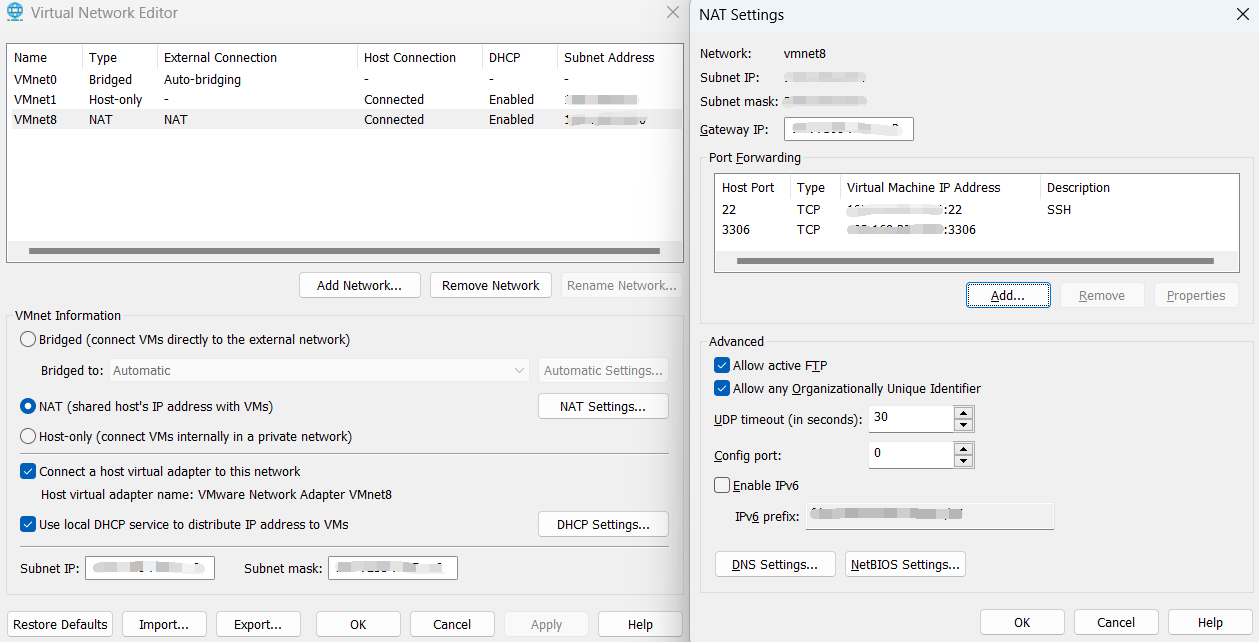
Task: Click Config port value field
Action: click(911, 454)
